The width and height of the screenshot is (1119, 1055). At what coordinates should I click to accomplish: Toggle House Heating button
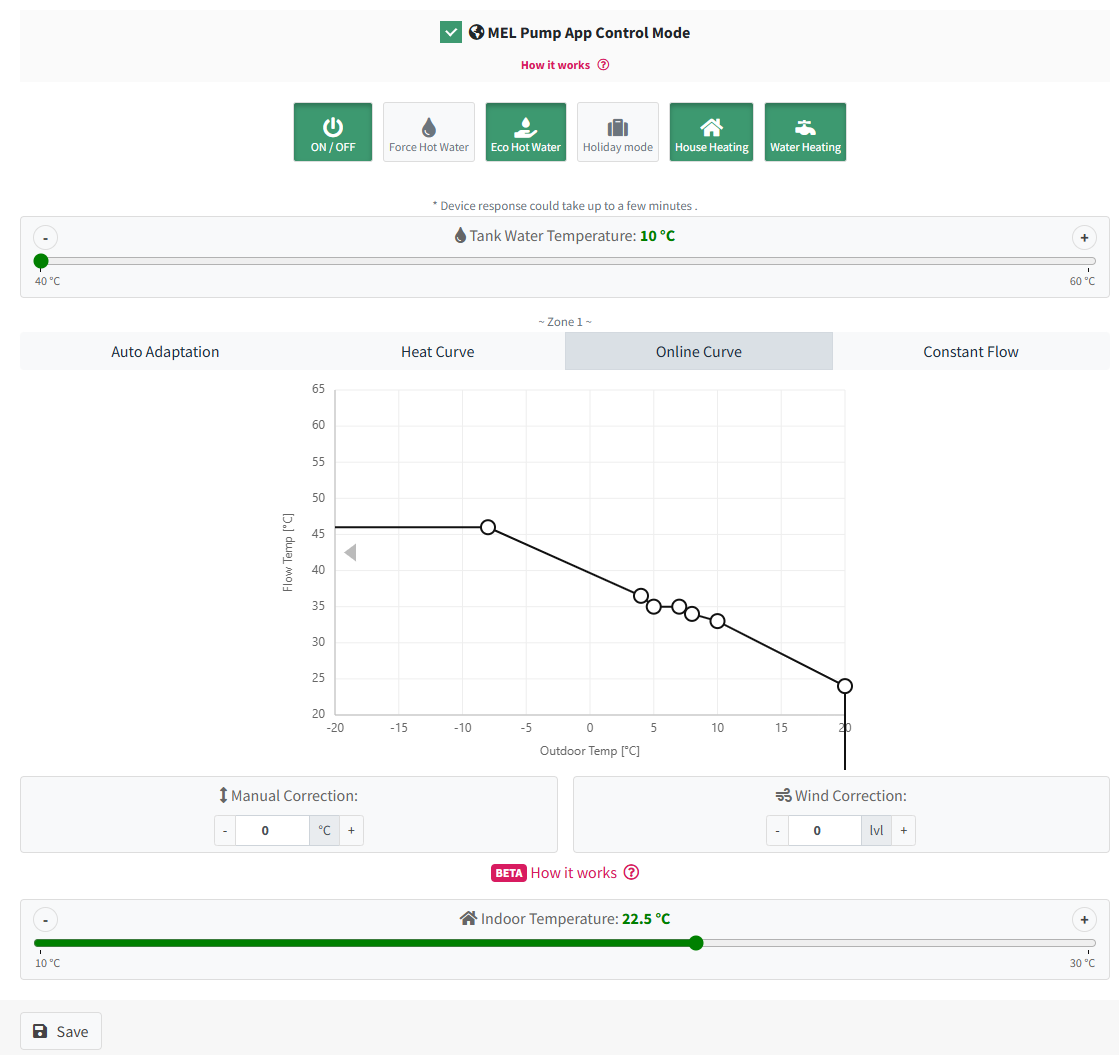click(711, 132)
